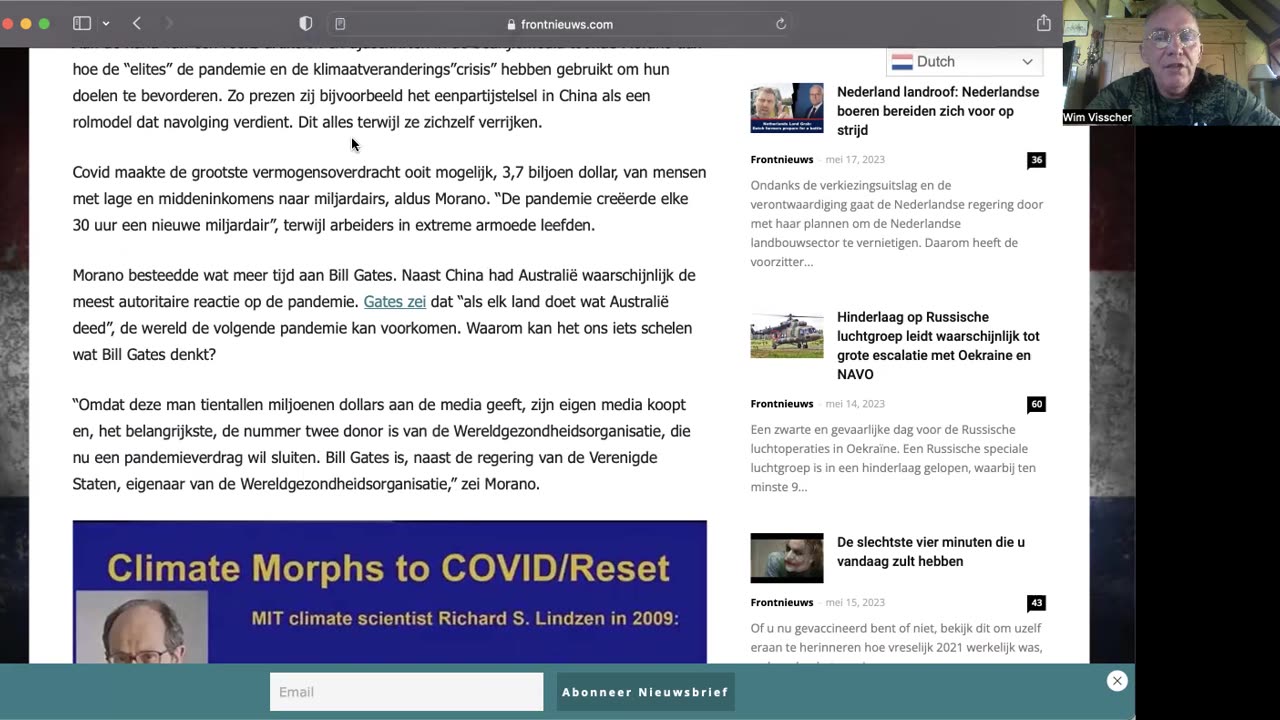Go forward with the forward arrow

pos(168,23)
